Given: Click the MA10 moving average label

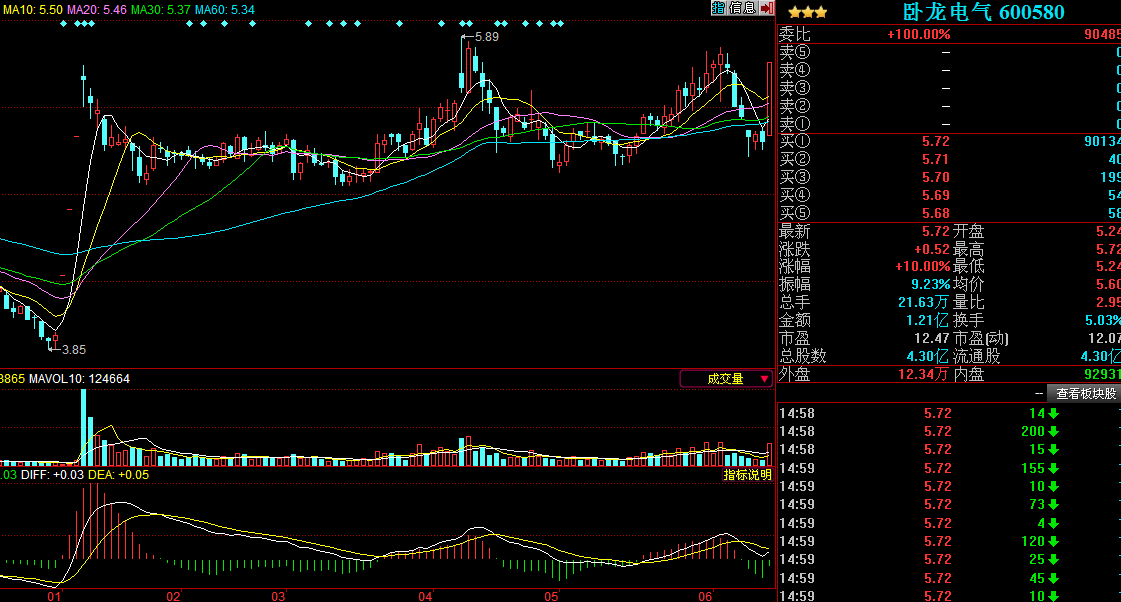Looking at the screenshot, I should [32, 9].
